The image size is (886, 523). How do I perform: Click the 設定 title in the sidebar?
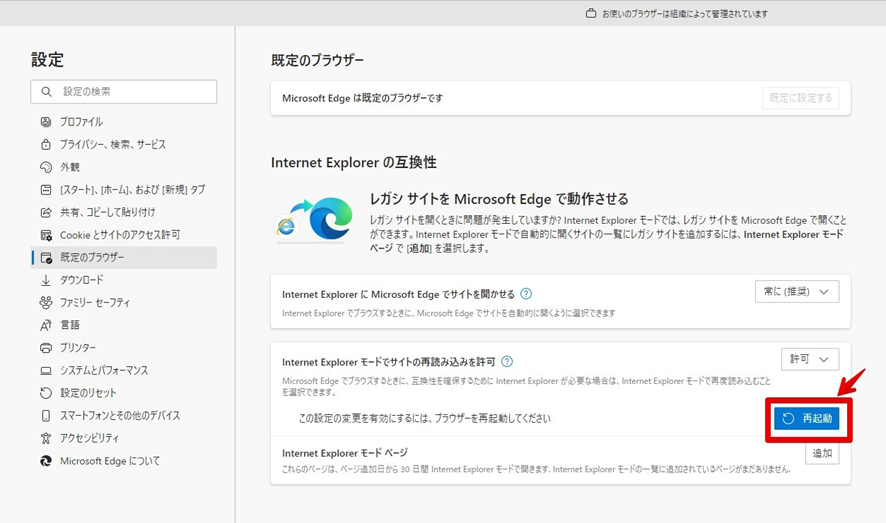(x=47, y=60)
